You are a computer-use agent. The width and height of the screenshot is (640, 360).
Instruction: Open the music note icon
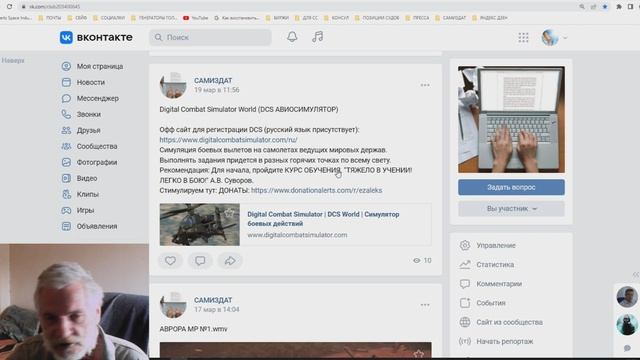click(318, 37)
